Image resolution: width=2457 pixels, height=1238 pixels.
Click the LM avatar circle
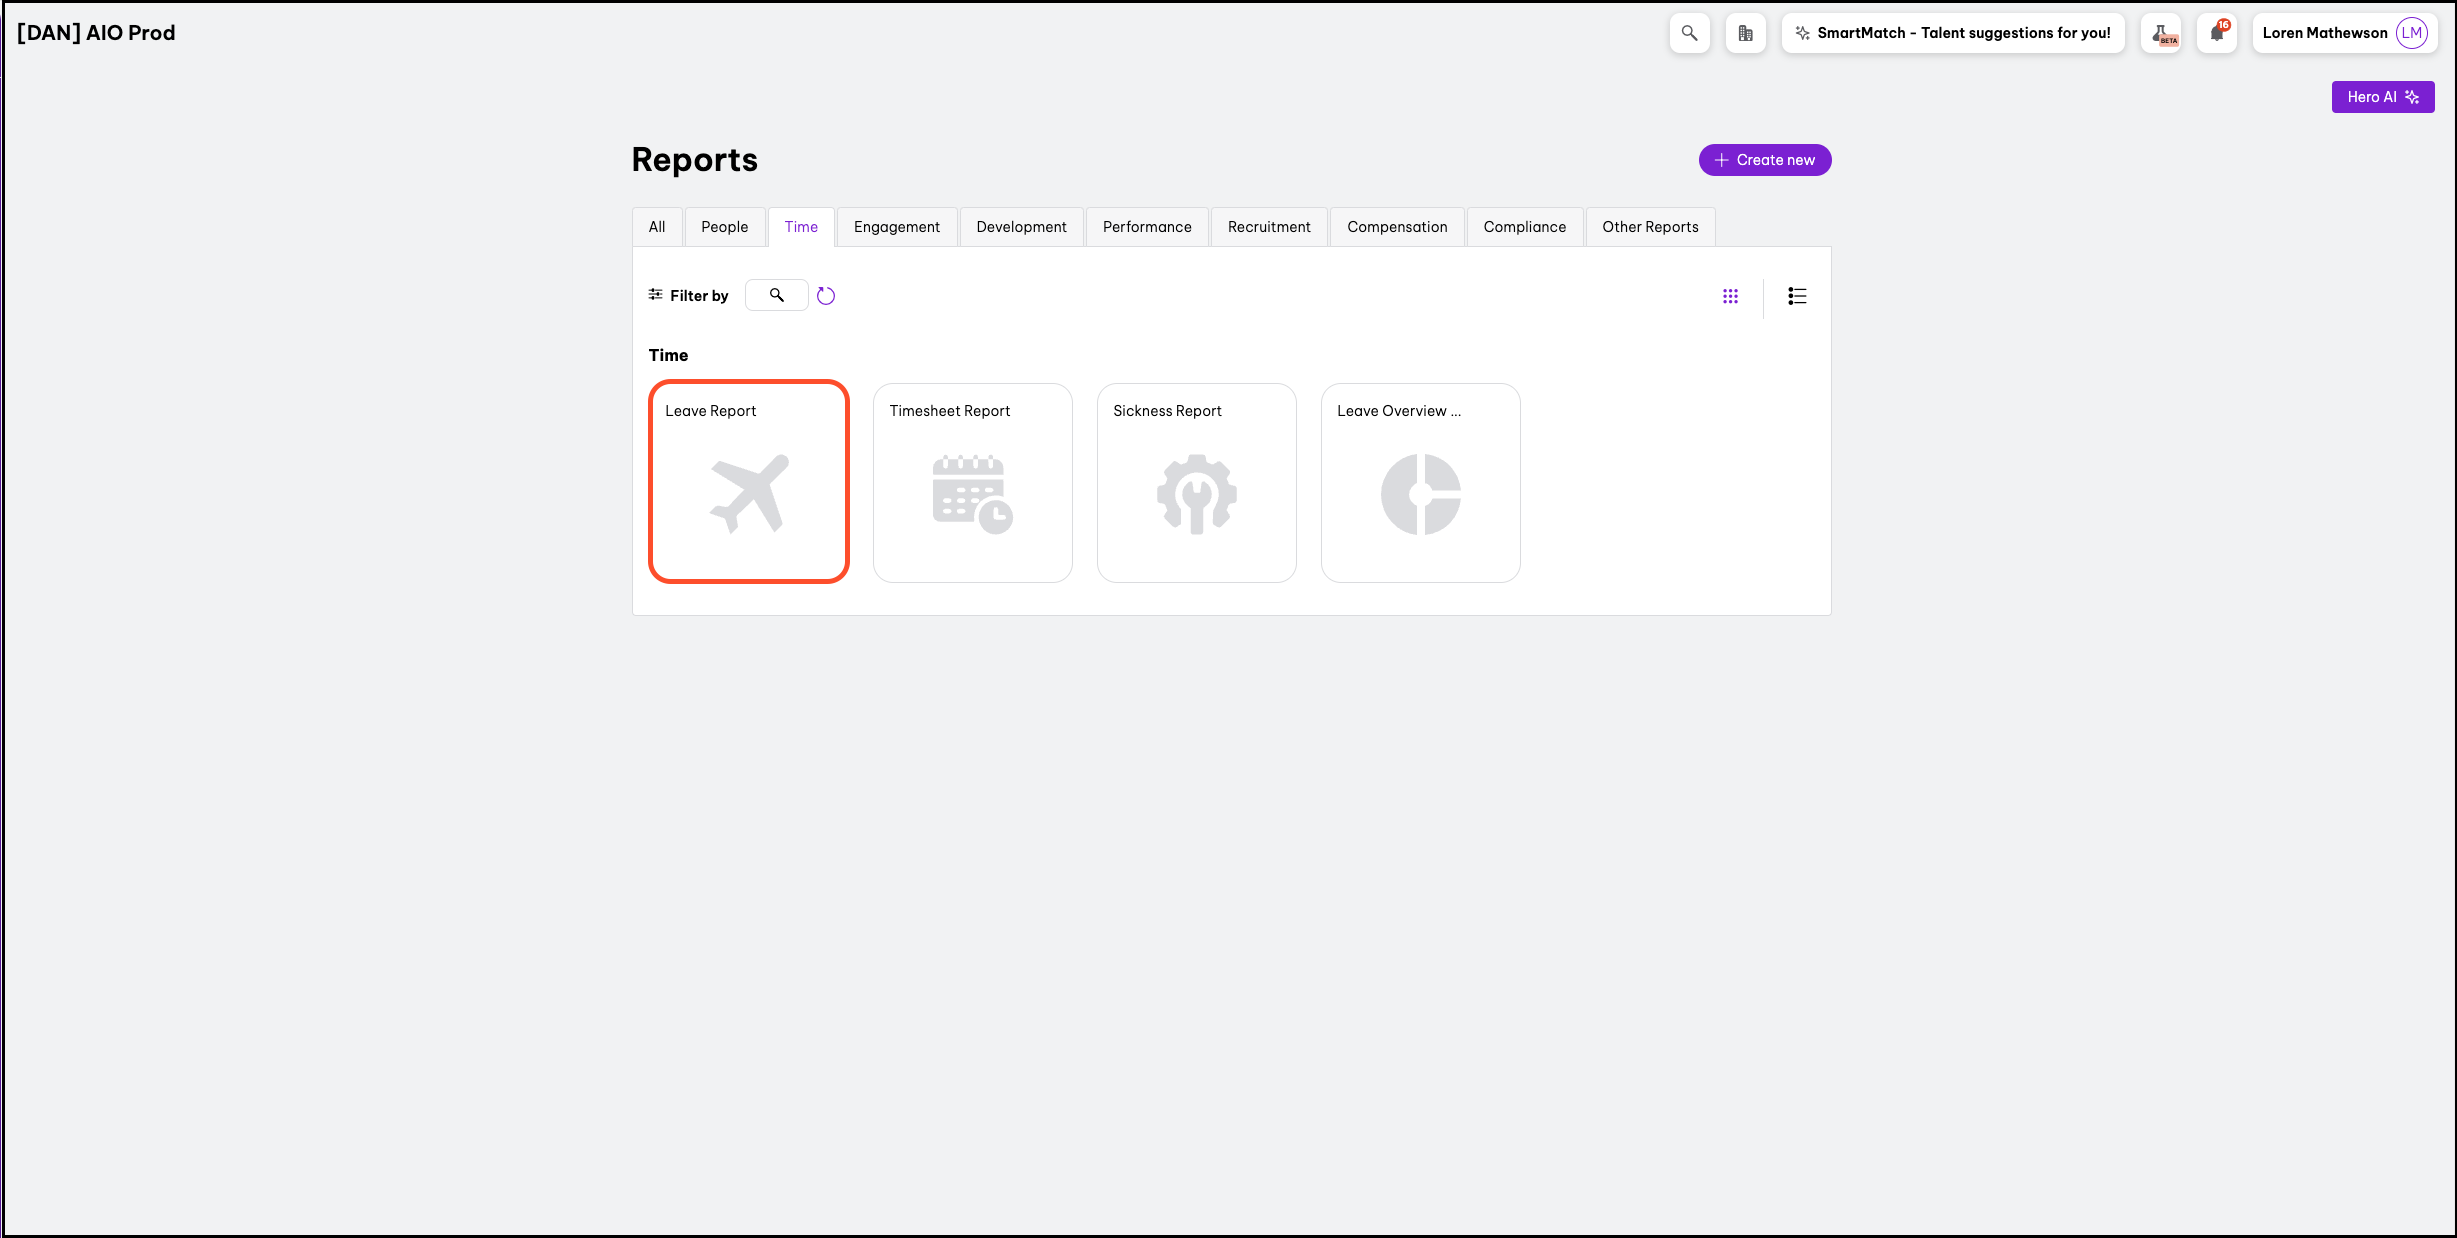pyautogui.click(x=2412, y=33)
